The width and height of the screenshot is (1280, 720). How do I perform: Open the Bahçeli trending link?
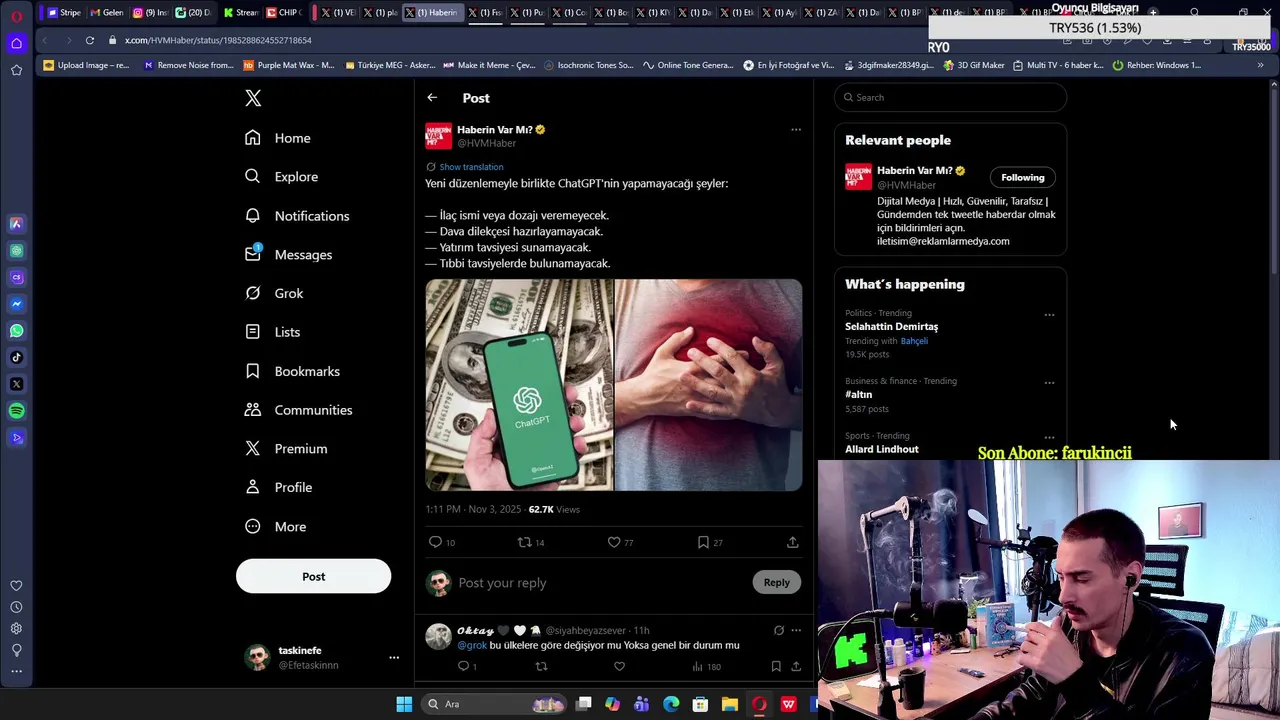point(914,341)
